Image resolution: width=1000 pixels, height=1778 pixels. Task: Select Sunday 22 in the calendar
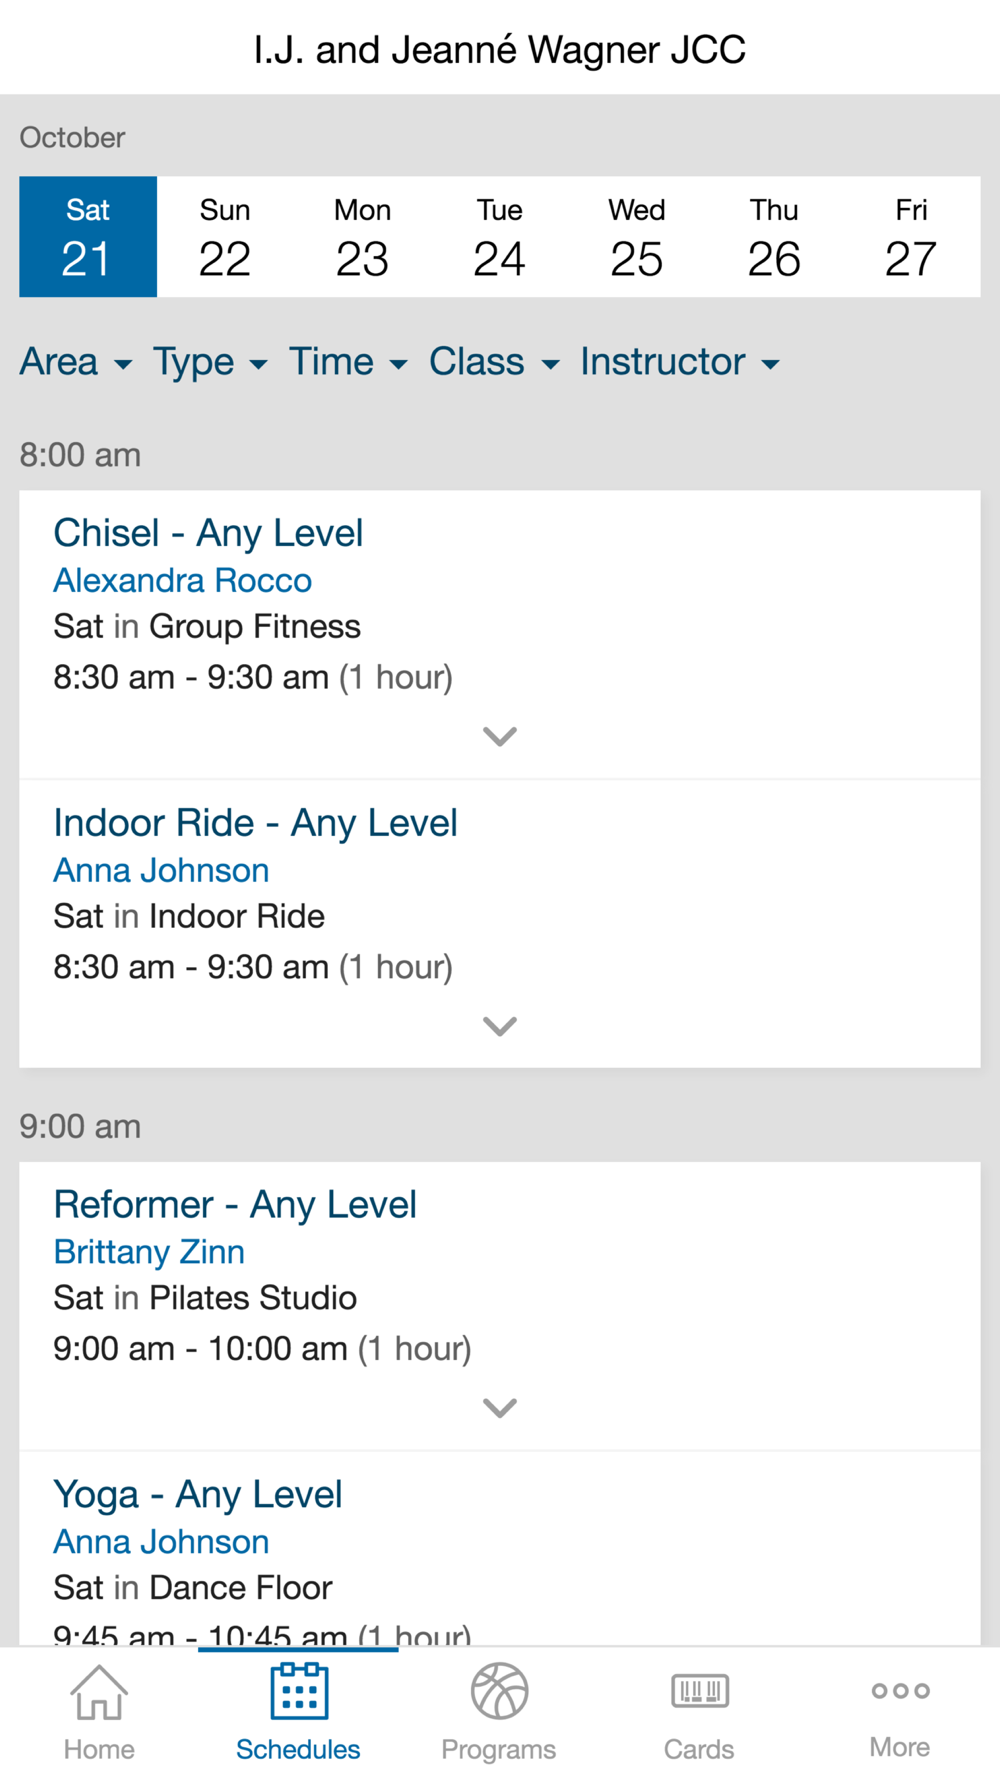(x=225, y=238)
